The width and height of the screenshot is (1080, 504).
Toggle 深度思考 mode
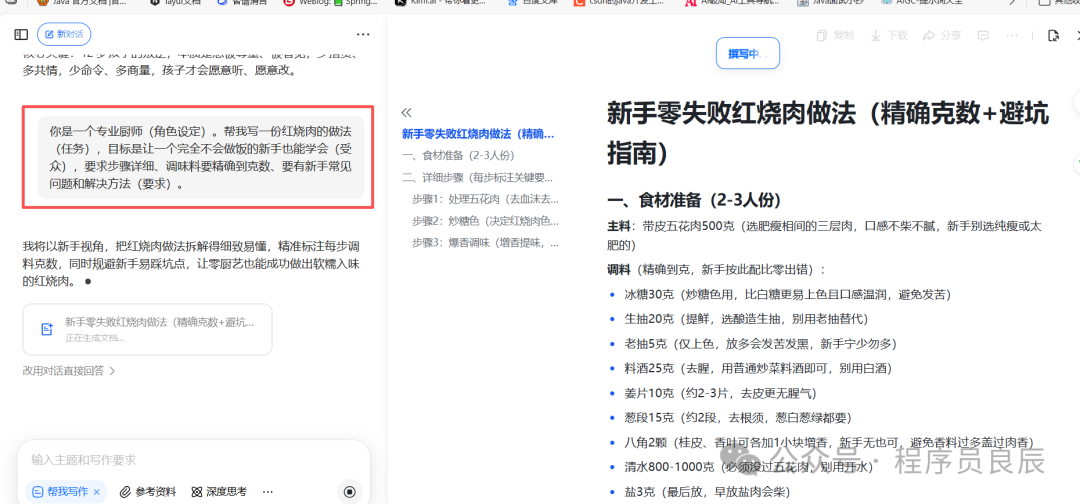point(219,492)
